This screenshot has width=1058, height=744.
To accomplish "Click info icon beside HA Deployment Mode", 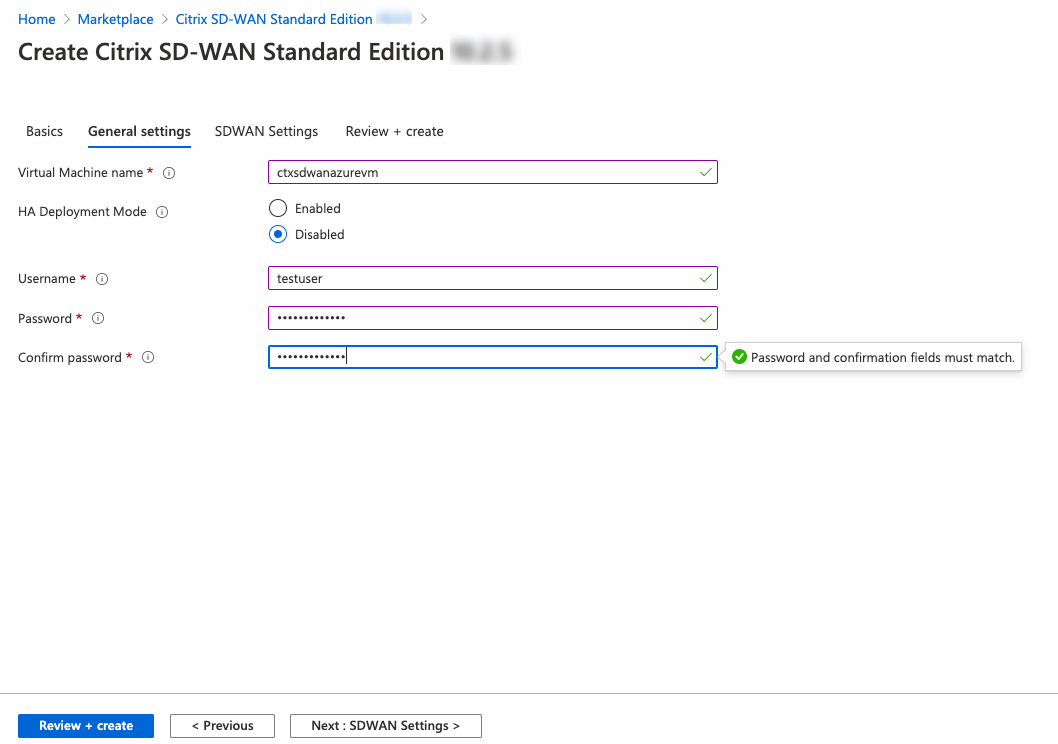I will pos(162,212).
